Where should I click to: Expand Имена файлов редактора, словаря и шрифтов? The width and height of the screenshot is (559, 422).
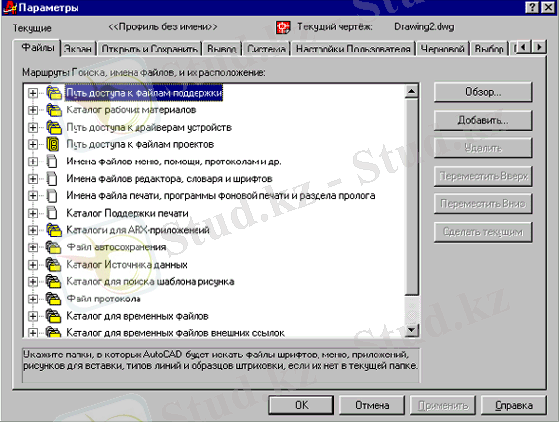[x=33, y=179]
